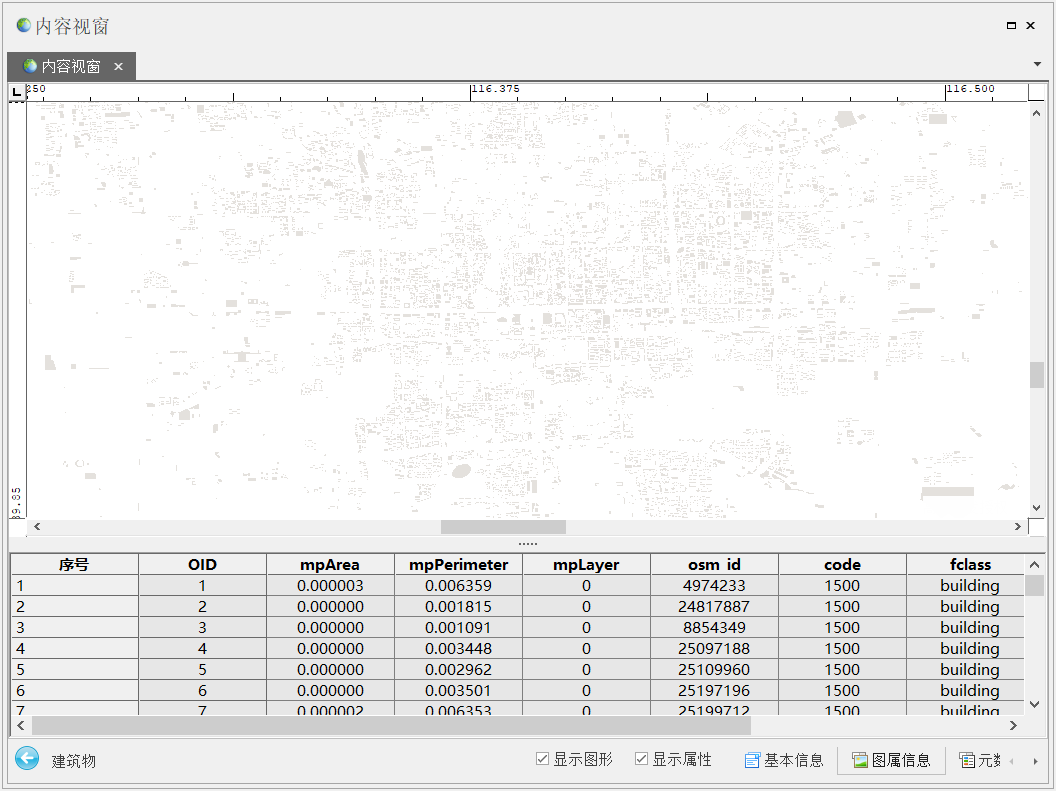Image resolution: width=1056 pixels, height=791 pixels.
Task: Click the table horizontal scrollbar thumb
Action: click(390, 725)
